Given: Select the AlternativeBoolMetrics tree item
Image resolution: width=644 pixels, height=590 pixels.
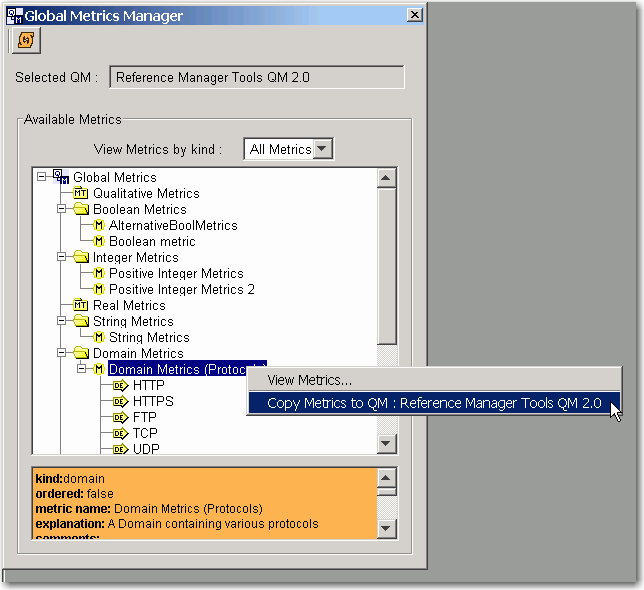Looking at the screenshot, I should (173, 225).
